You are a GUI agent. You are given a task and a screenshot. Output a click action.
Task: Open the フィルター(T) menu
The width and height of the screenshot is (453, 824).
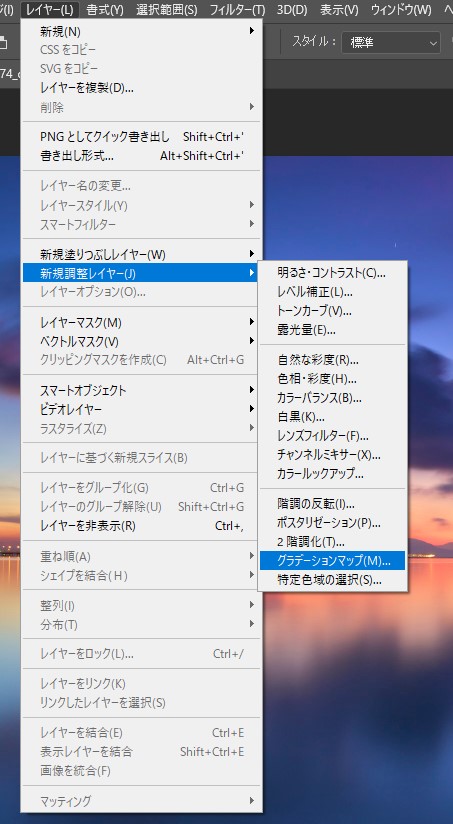coord(237,9)
